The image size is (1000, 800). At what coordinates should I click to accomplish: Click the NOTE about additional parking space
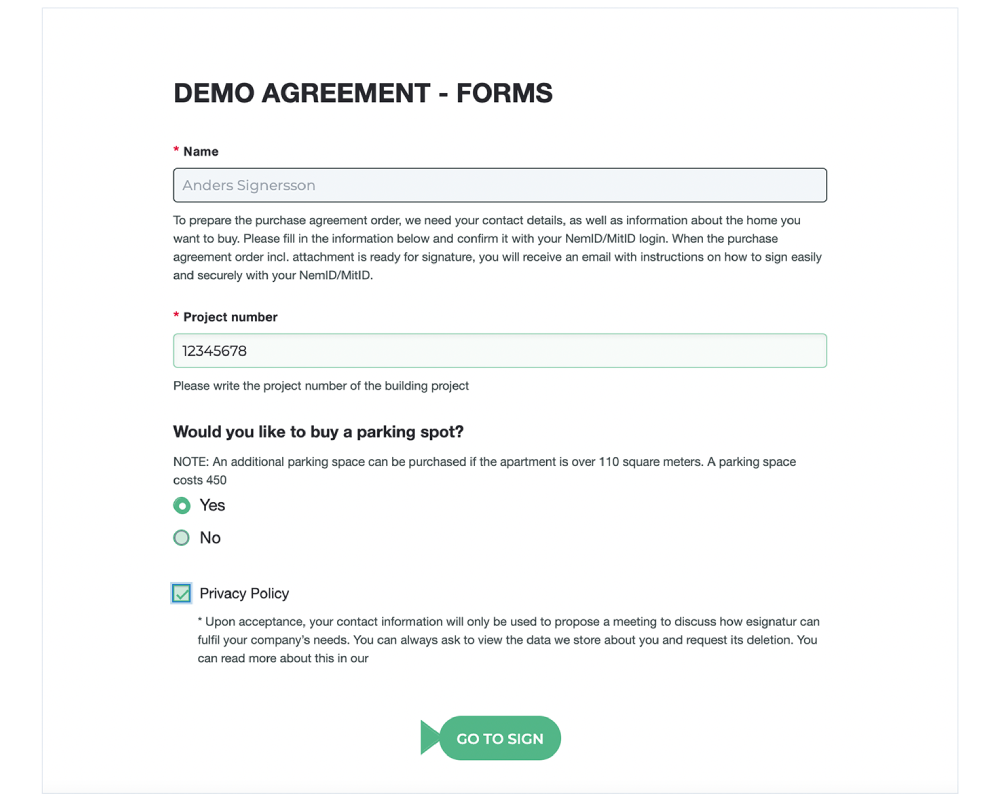(x=484, y=471)
